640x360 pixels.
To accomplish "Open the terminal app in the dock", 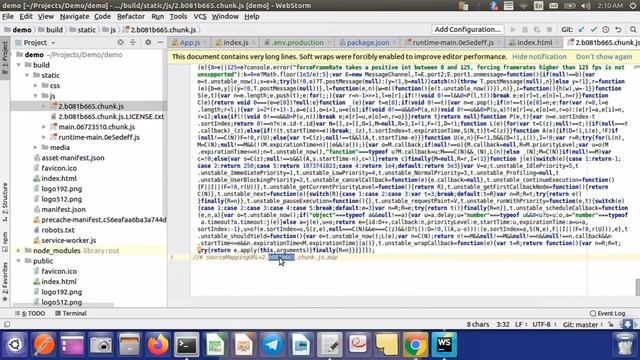I will click(x=187, y=345).
